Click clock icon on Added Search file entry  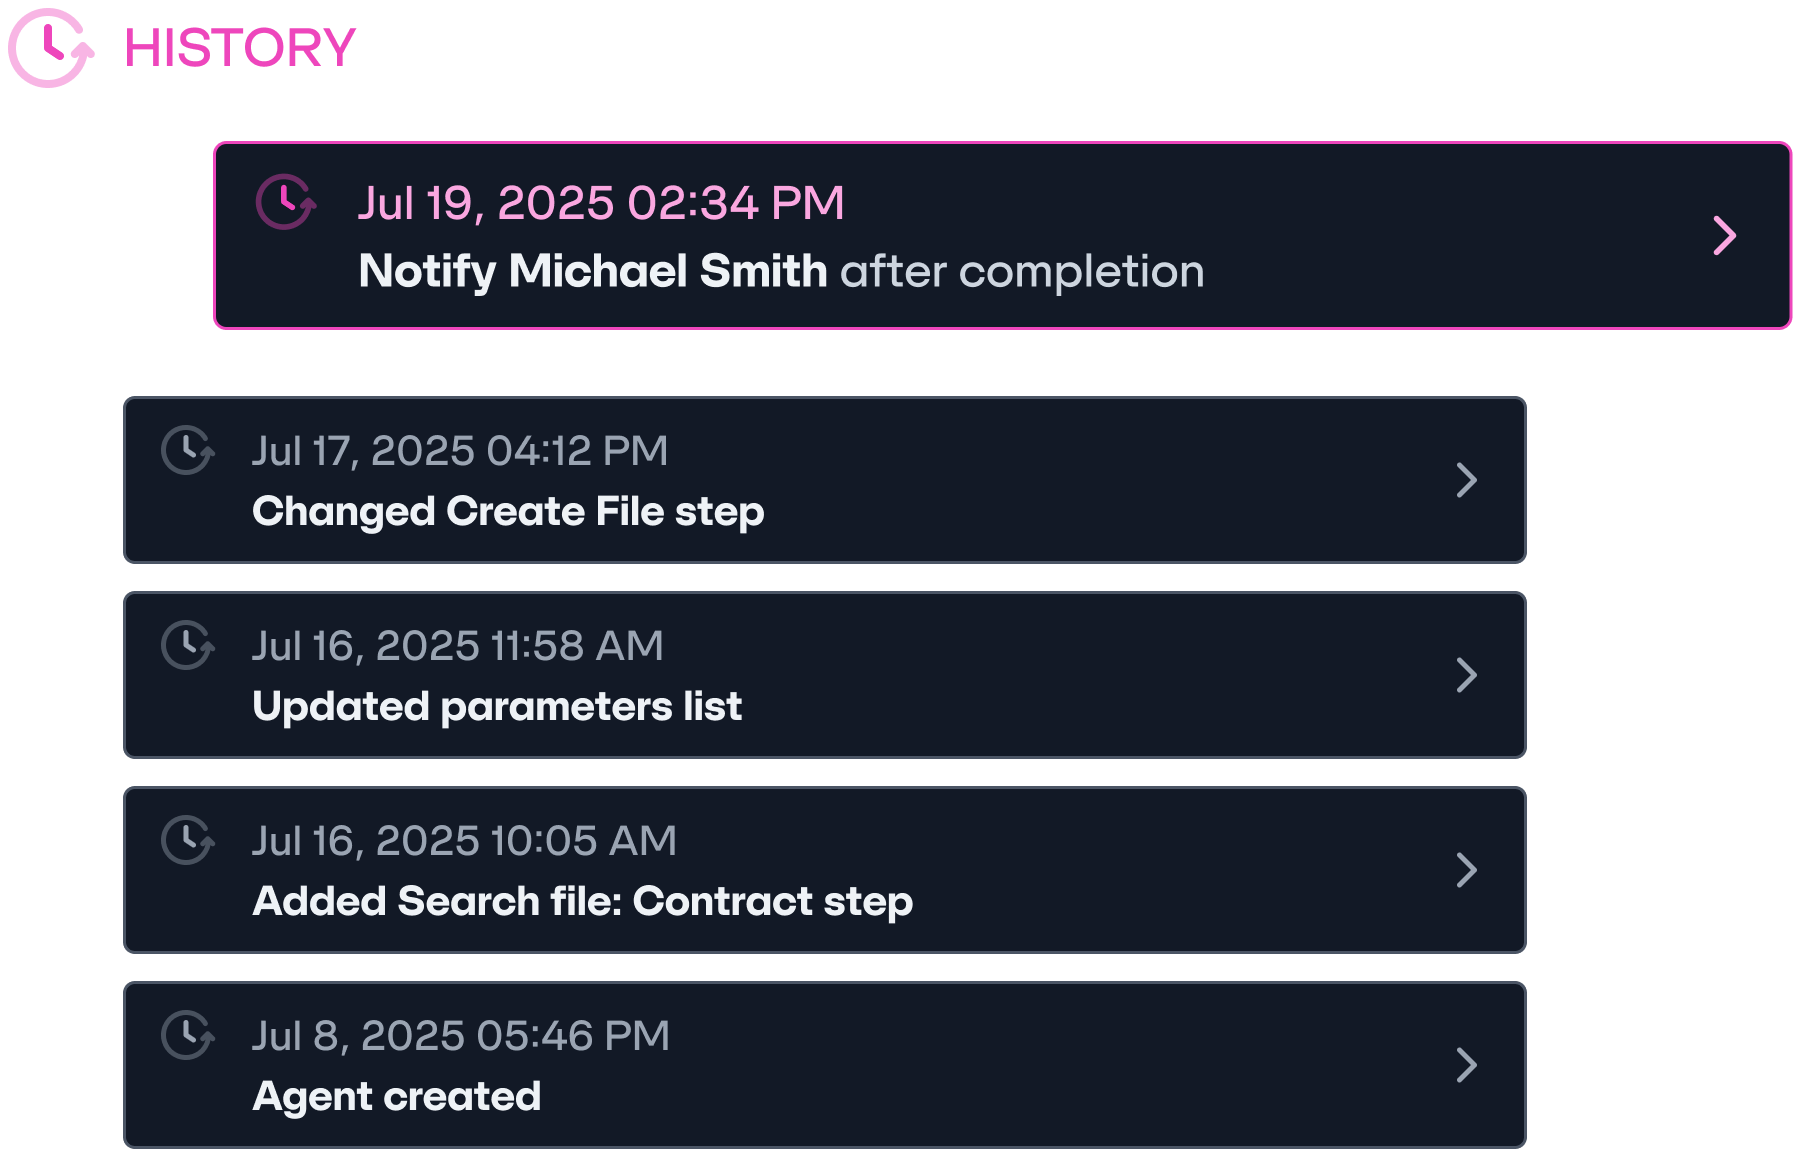click(187, 840)
